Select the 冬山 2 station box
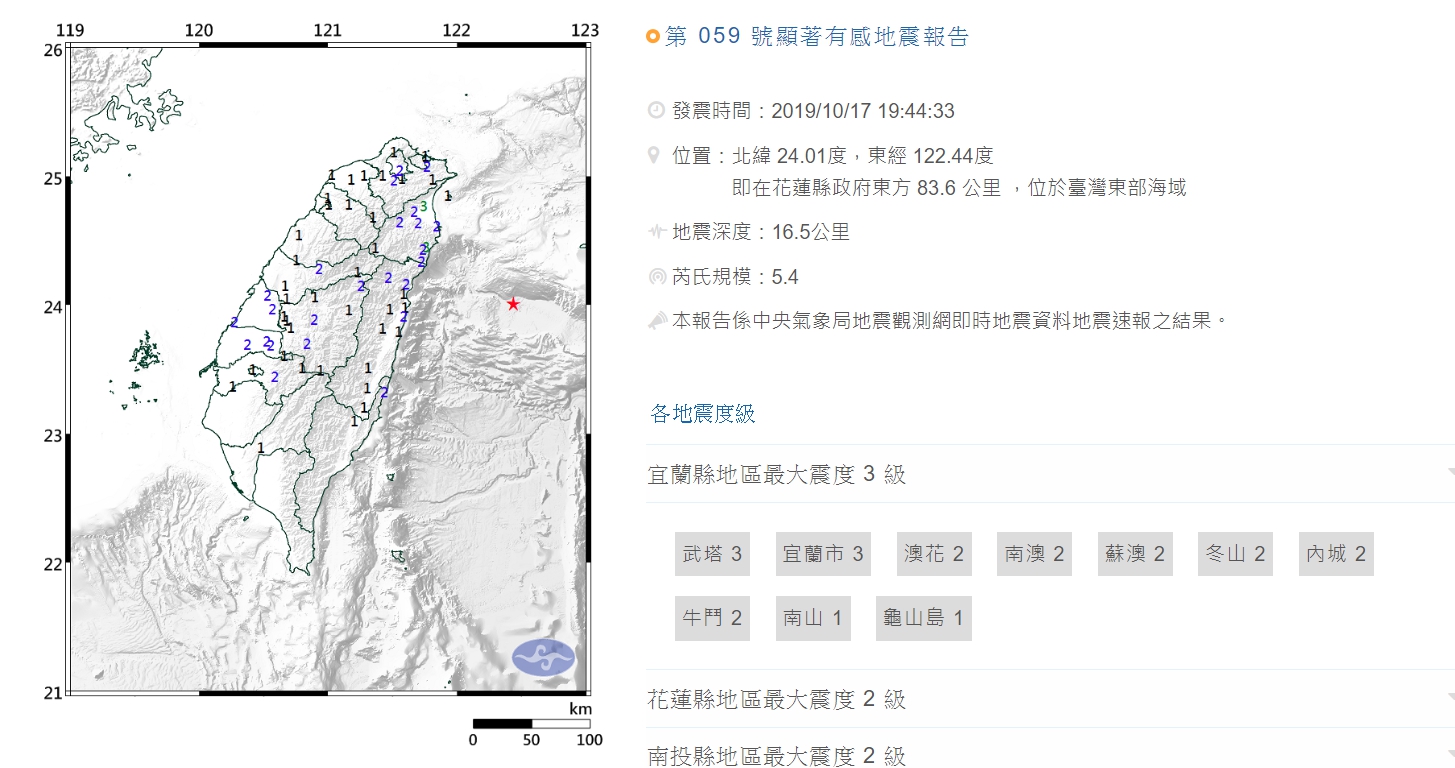 1235,553
